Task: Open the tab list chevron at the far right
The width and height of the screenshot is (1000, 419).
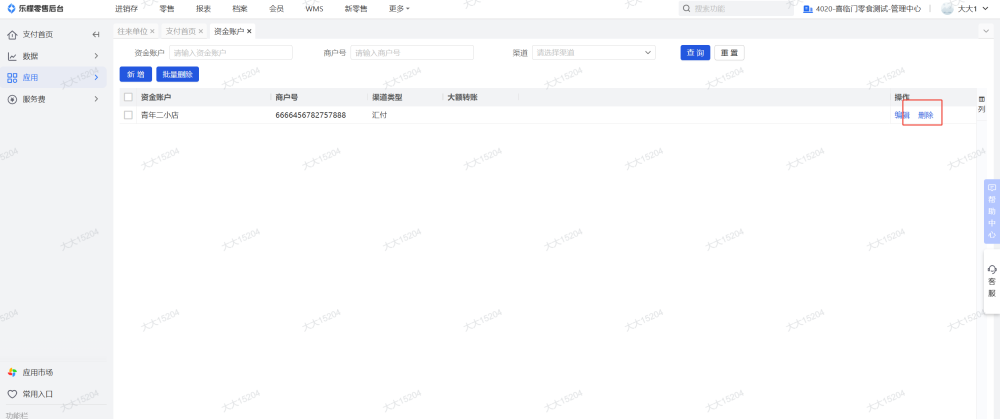Action: [987, 31]
